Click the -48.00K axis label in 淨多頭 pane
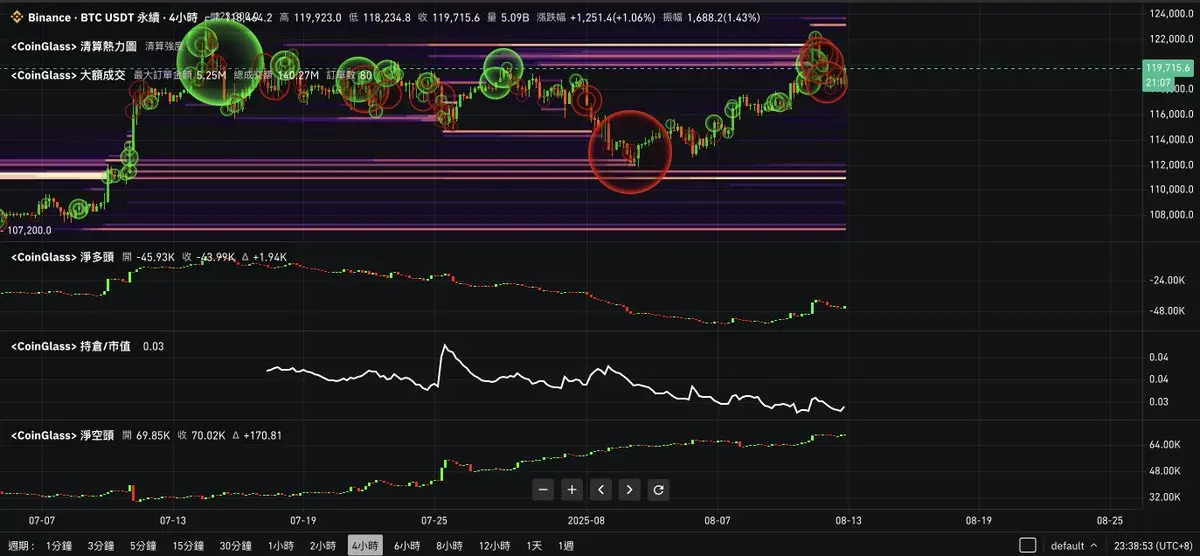The image size is (1200, 556). pos(1166,311)
